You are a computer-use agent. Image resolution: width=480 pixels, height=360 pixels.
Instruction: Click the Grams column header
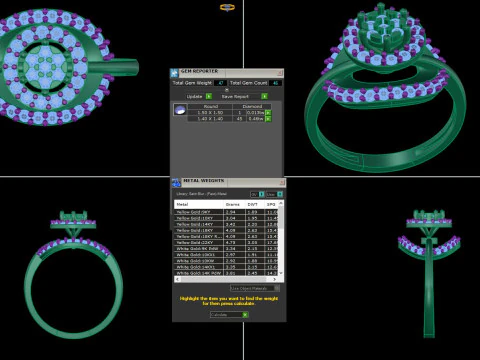pyautogui.click(x=233, y=204)
